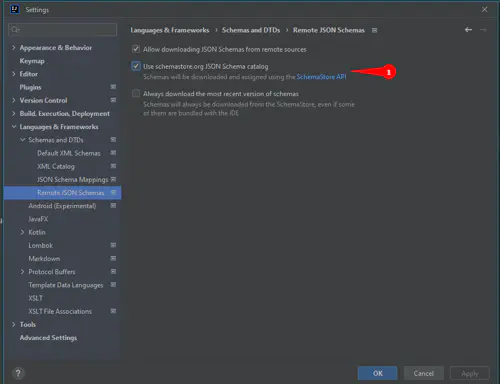The width and height of the screenshot is (500, 384).
Task: Toggle Always download the most recent version checkbox
Action: 136,93
